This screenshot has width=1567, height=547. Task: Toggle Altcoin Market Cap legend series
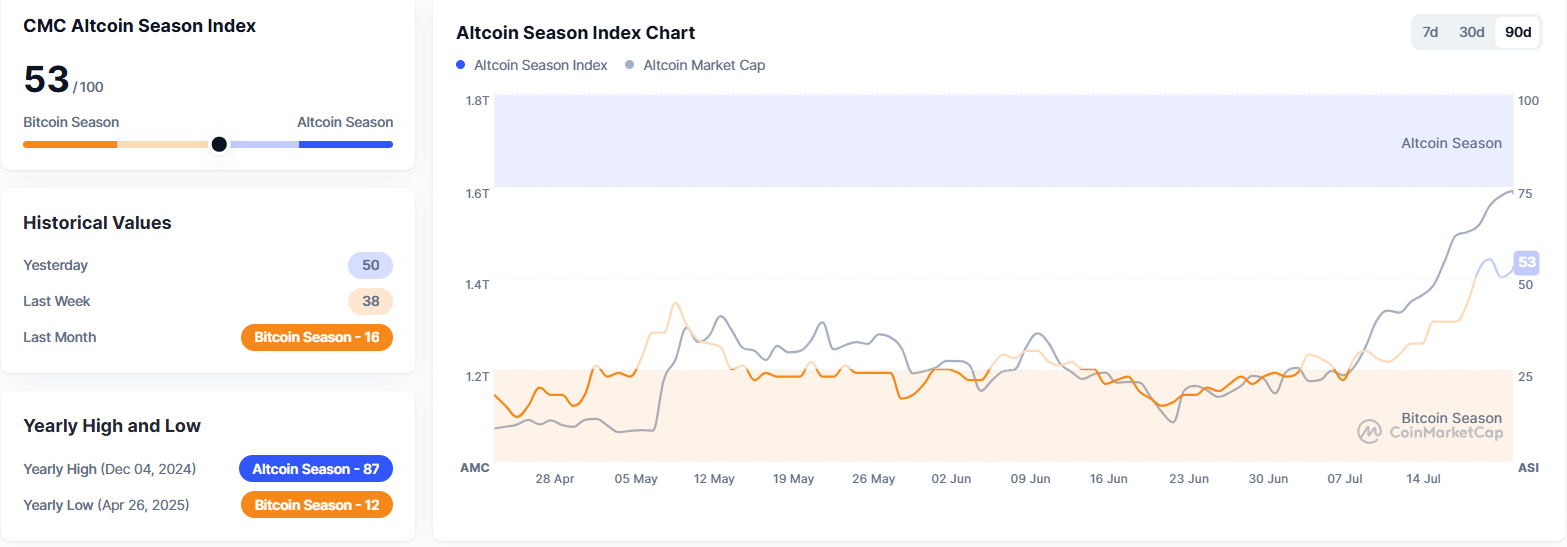703,65
